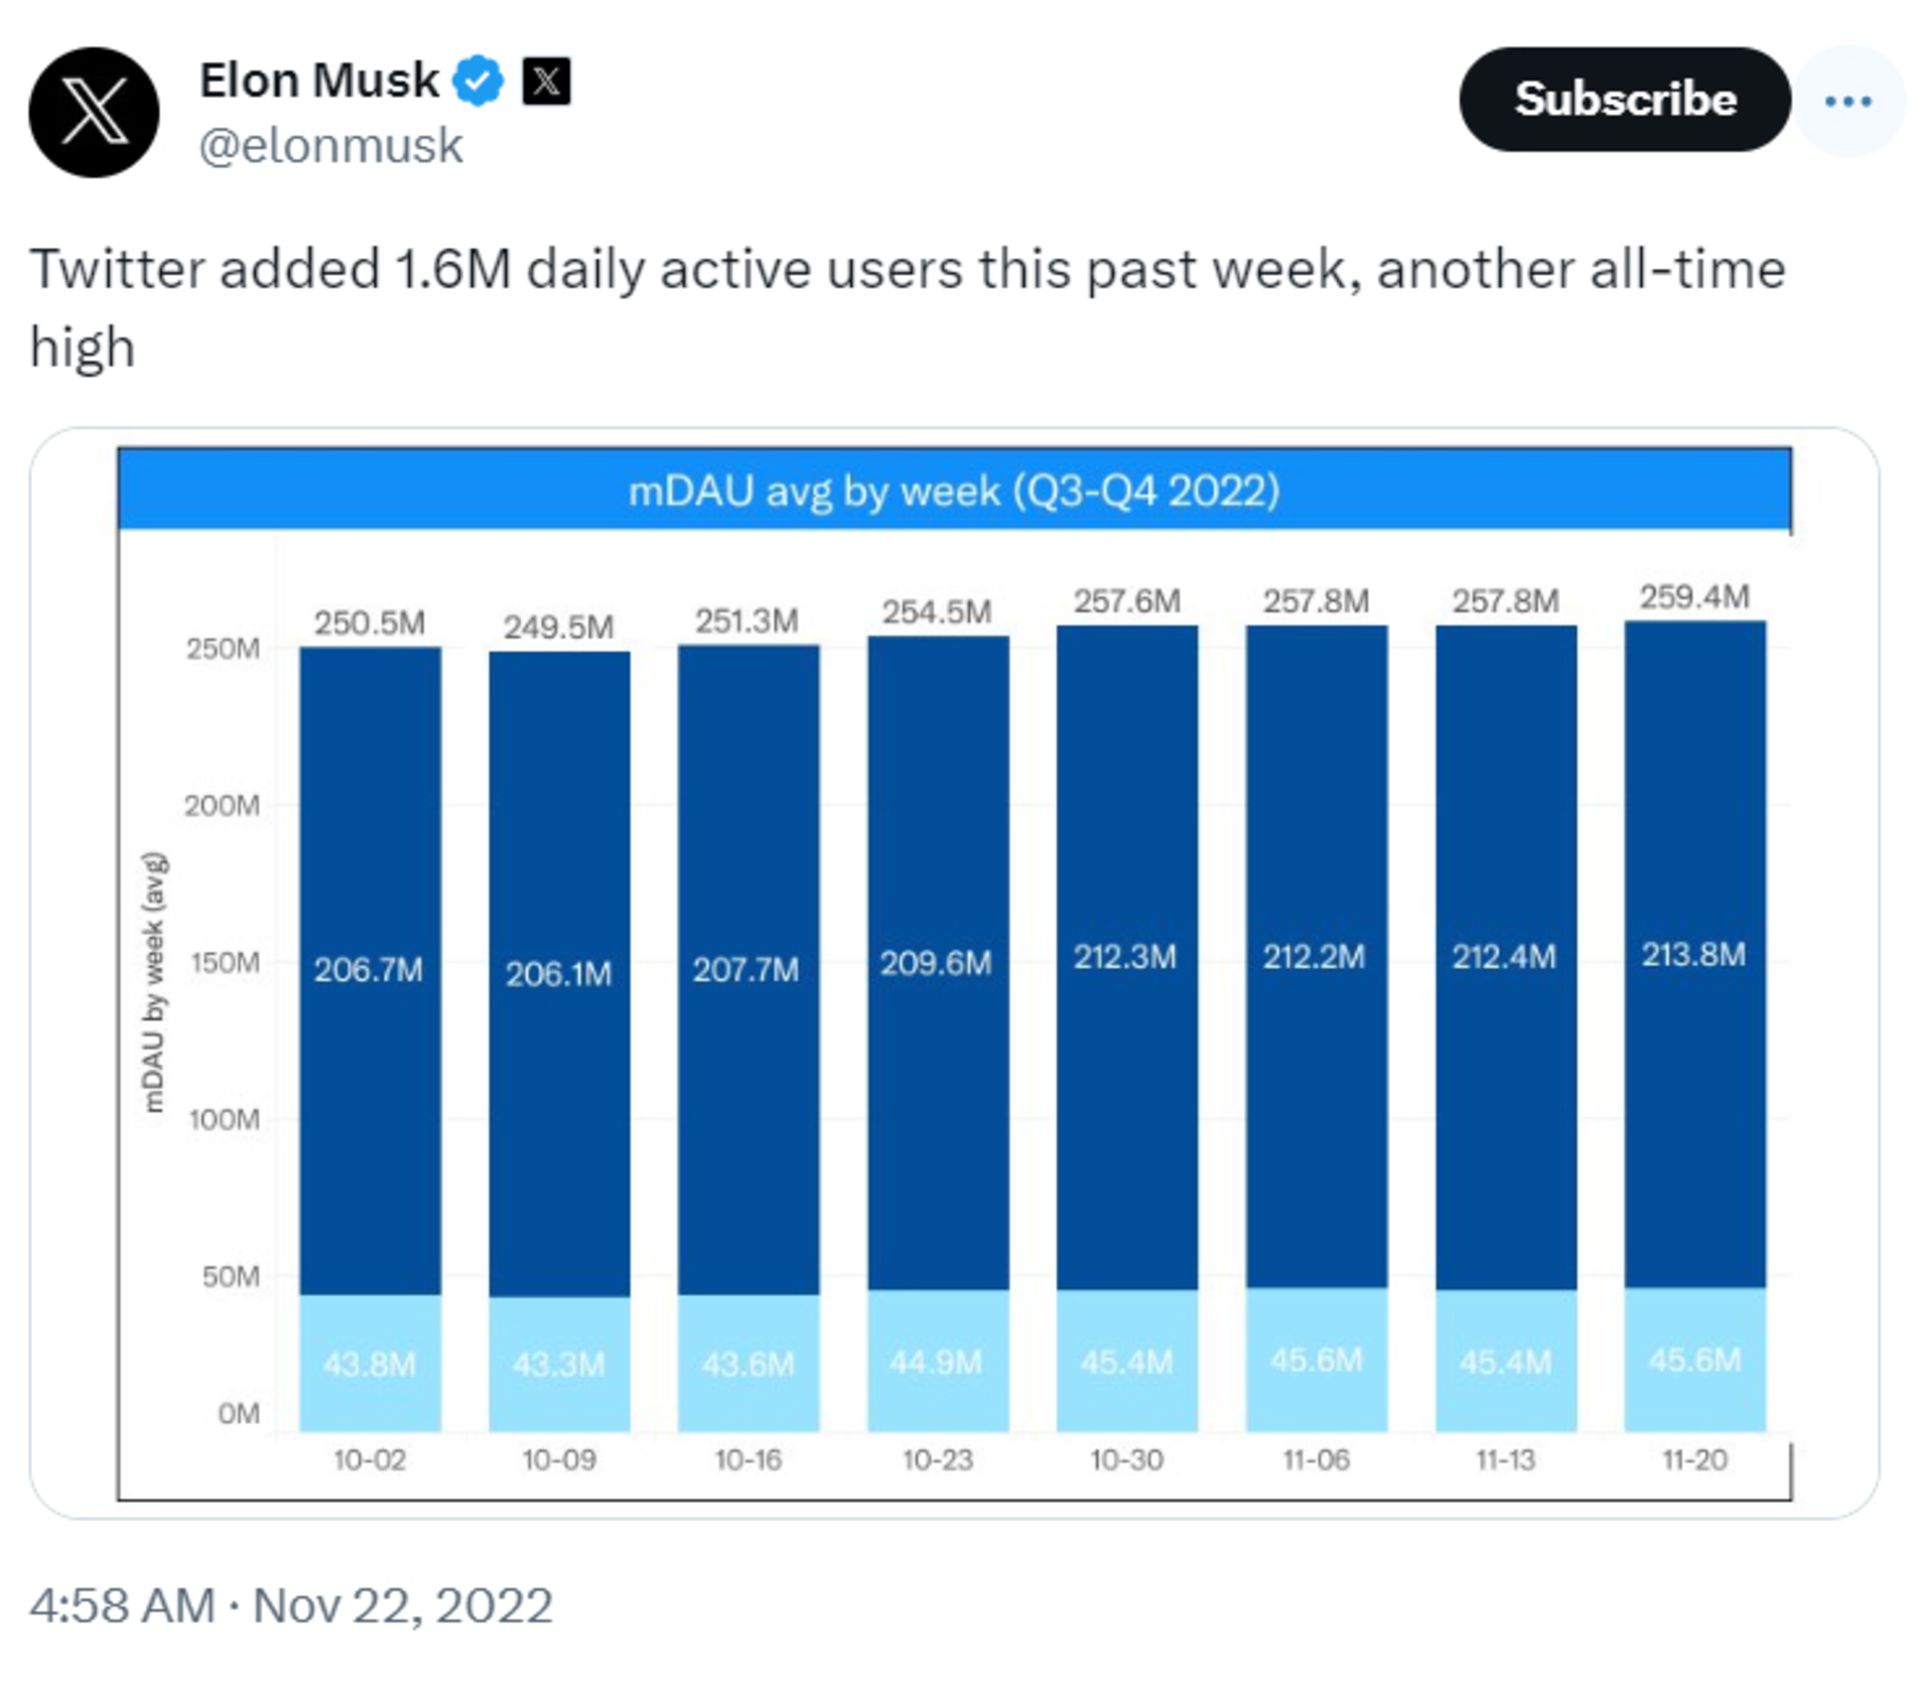Click the light blue 45.6M segment for 11-06
This screenshot has height=1685, width=1920.
point(1316,1359)
